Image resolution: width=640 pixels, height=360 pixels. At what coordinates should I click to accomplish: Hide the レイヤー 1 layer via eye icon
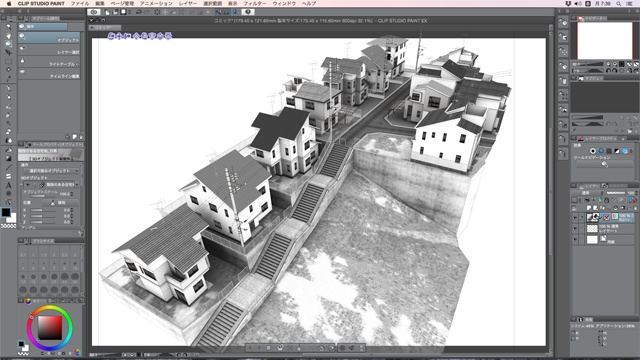point(575,229)
